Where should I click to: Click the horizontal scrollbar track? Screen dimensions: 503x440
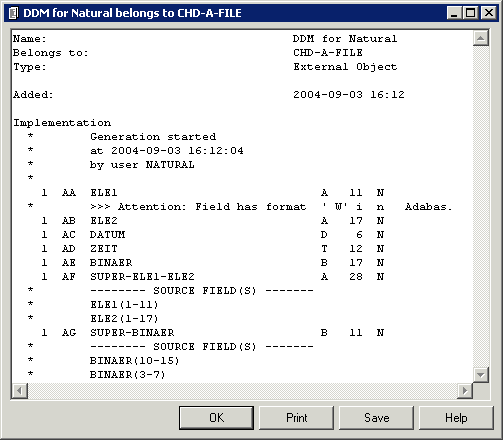(x=242, y=390)
